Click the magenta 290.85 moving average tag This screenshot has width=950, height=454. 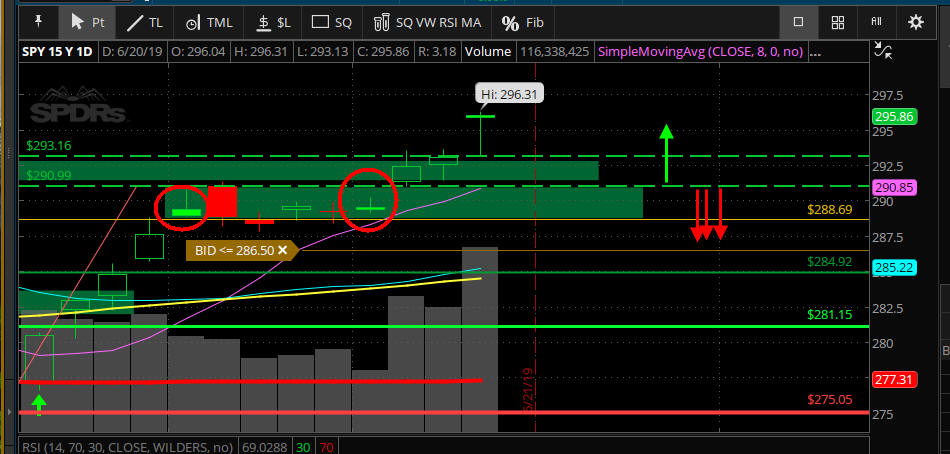pyautogui.click(x=894, y=188)
